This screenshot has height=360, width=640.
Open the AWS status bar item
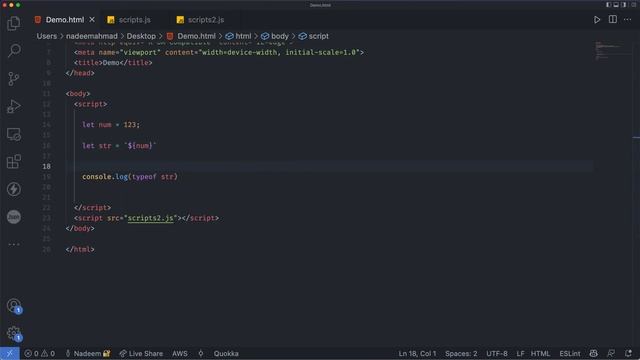(x=180, y=353)
